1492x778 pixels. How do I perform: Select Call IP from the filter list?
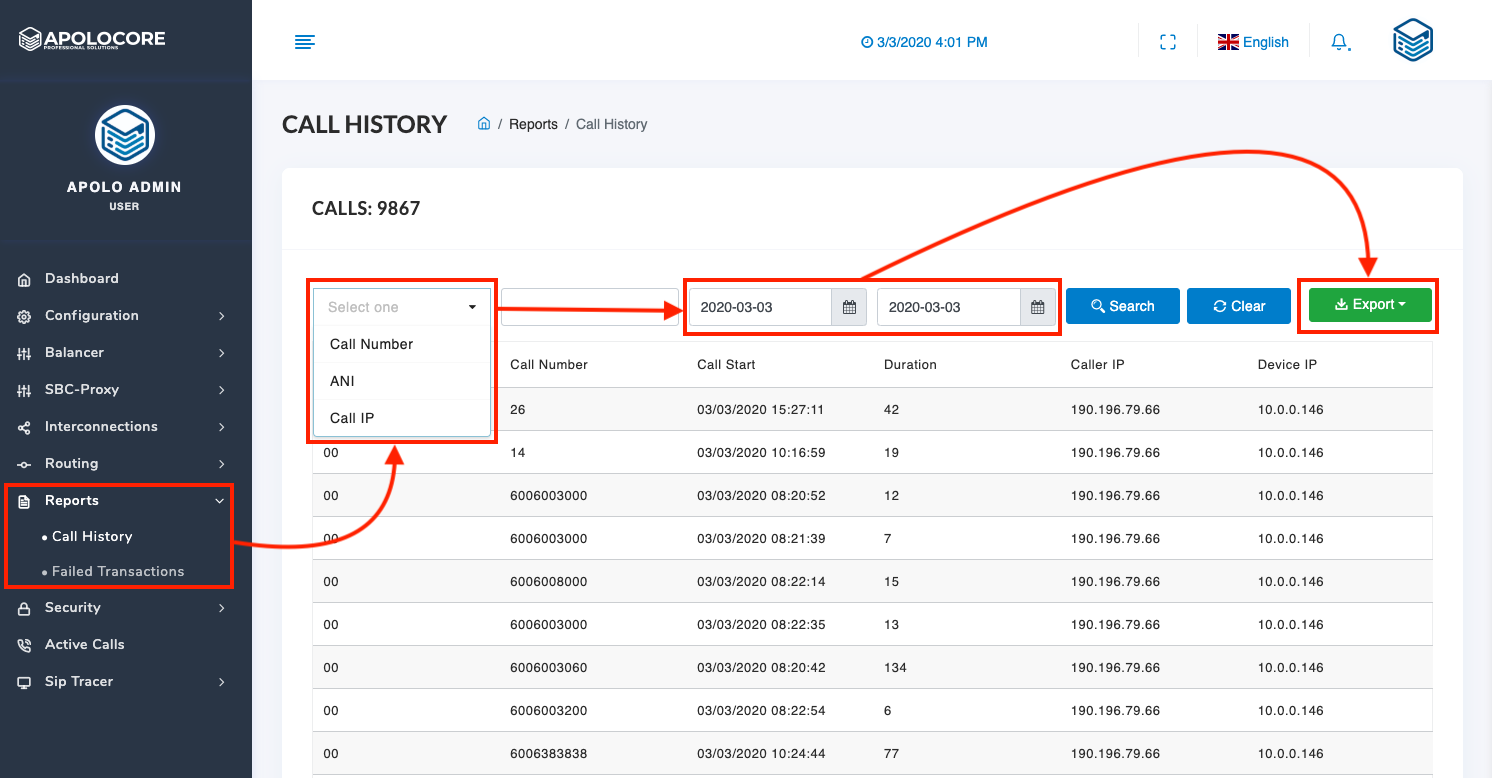[352, 418]
